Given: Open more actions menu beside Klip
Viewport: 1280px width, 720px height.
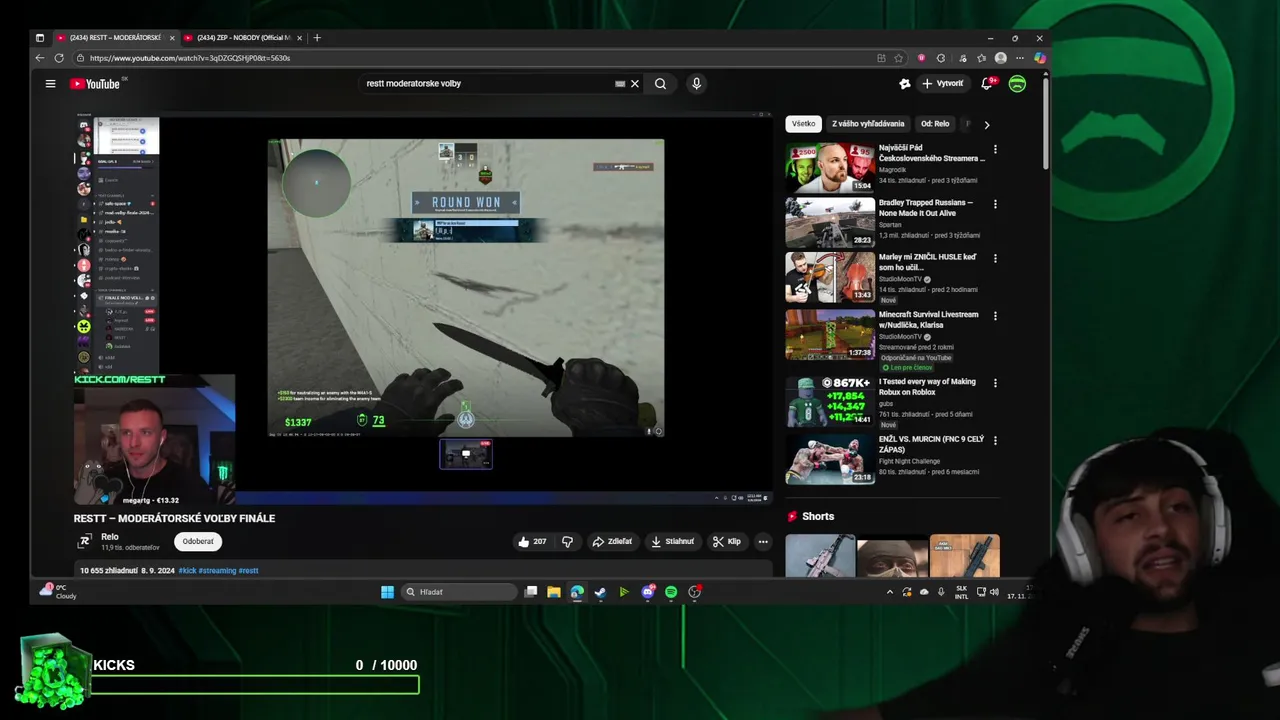Looking at the screenshot, I should [x=763, y=542].
